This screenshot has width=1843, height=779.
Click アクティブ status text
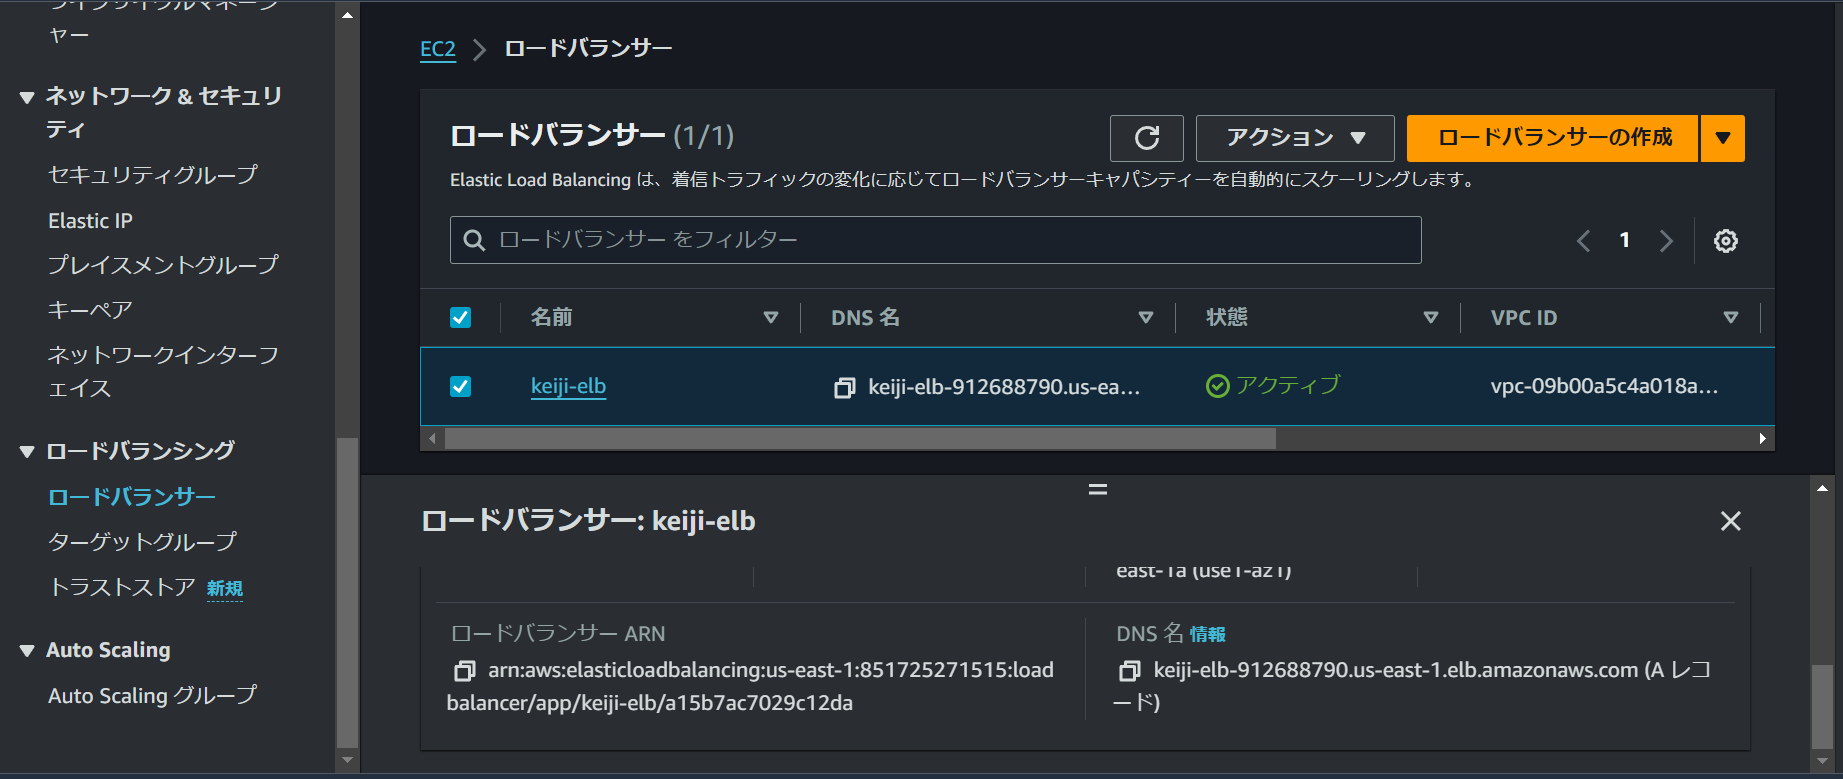[1288, 386]
